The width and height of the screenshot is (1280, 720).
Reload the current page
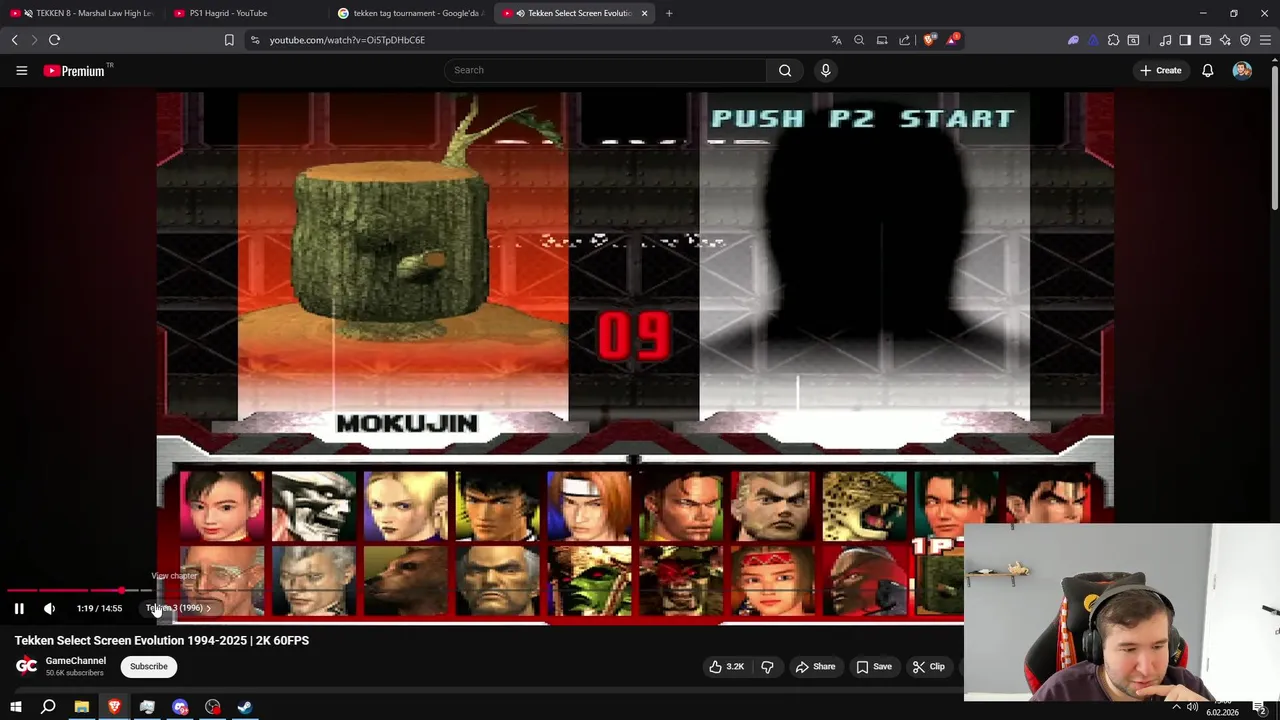54,40
